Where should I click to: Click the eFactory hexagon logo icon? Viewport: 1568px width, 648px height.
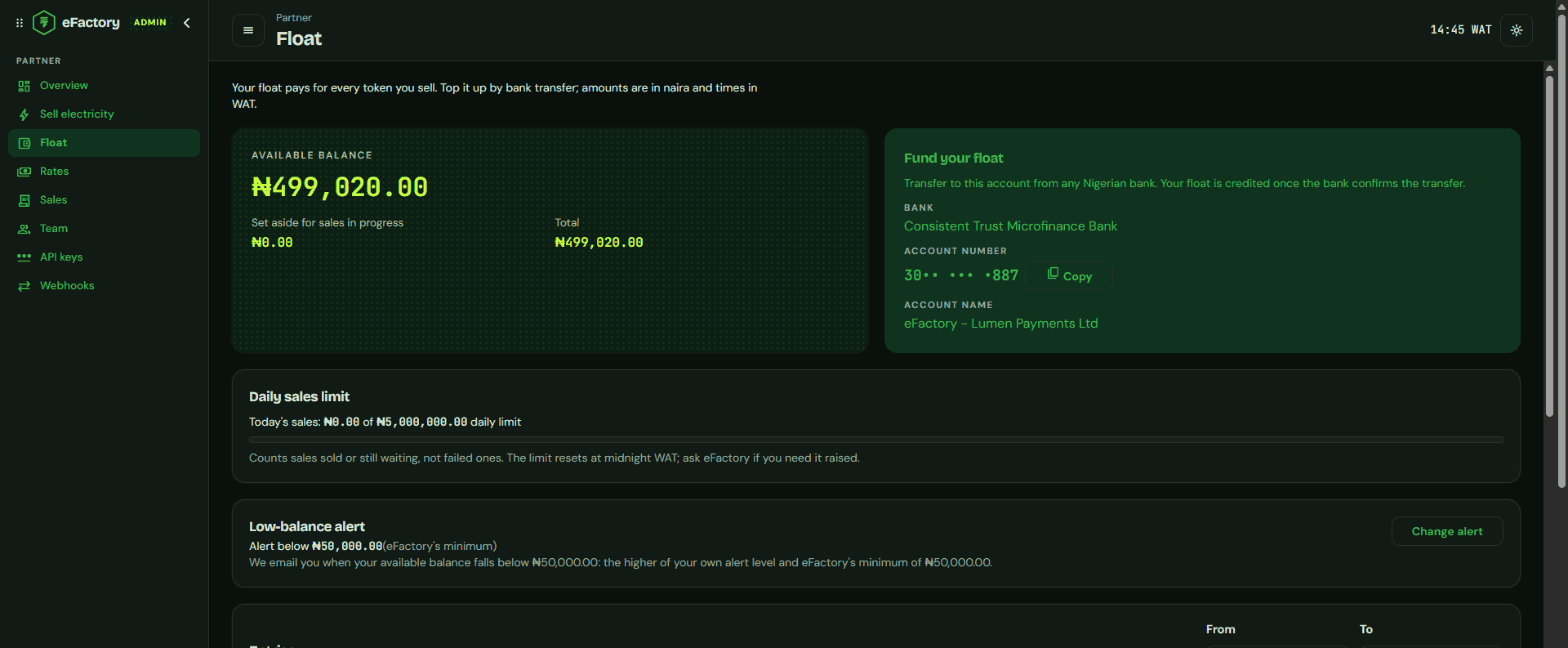44,22
